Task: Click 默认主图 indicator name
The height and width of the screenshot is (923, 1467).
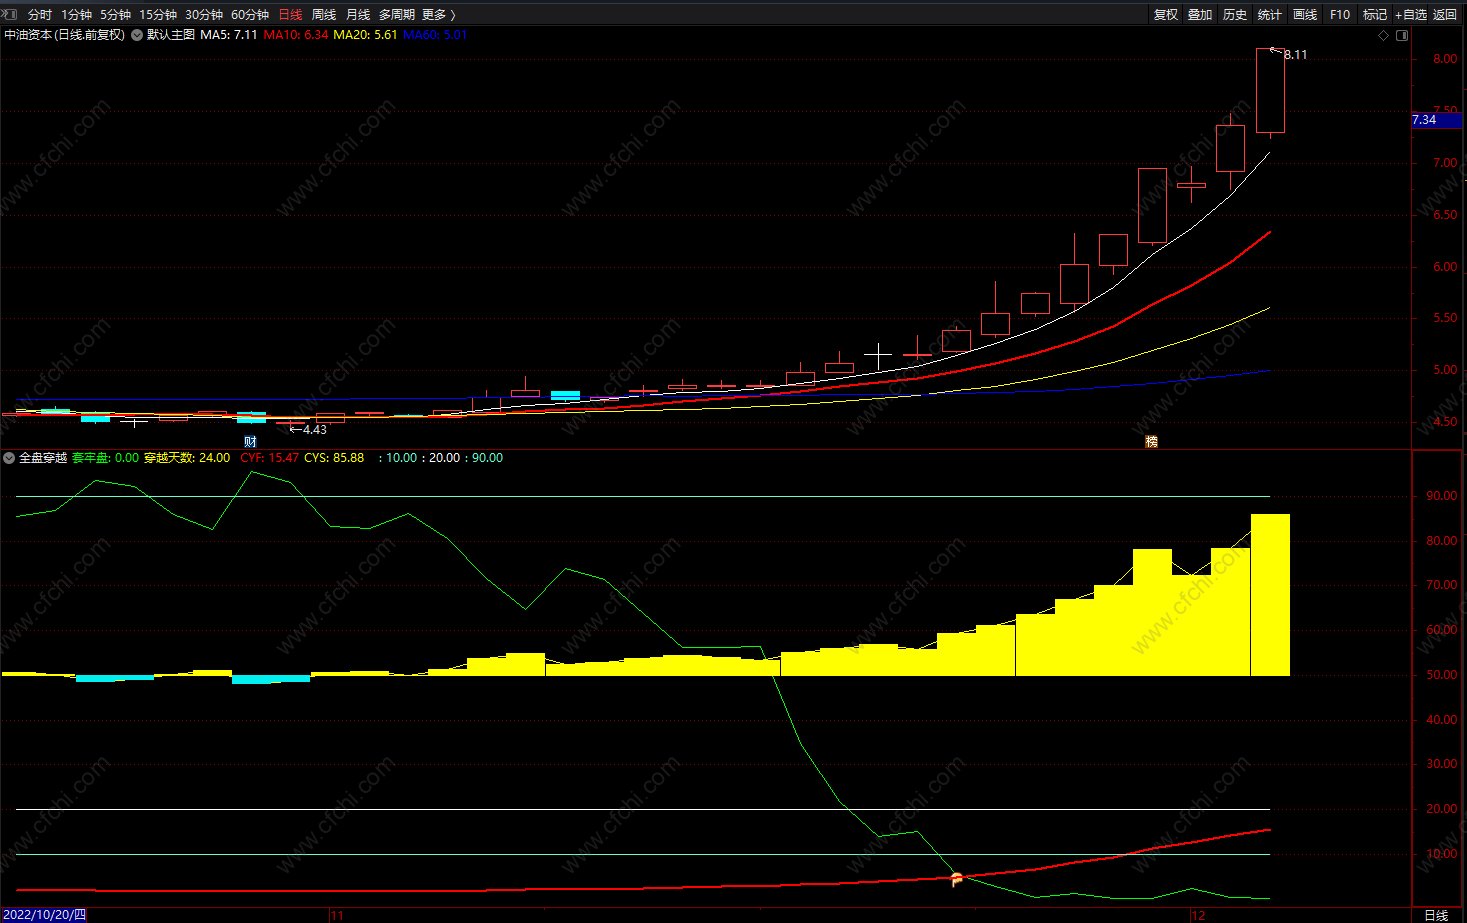Action: point(171,35)
